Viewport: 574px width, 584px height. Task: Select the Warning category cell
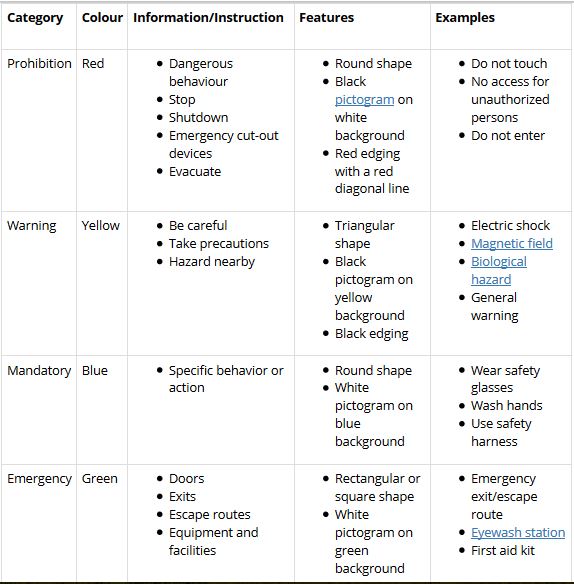[x=32, y=226]
